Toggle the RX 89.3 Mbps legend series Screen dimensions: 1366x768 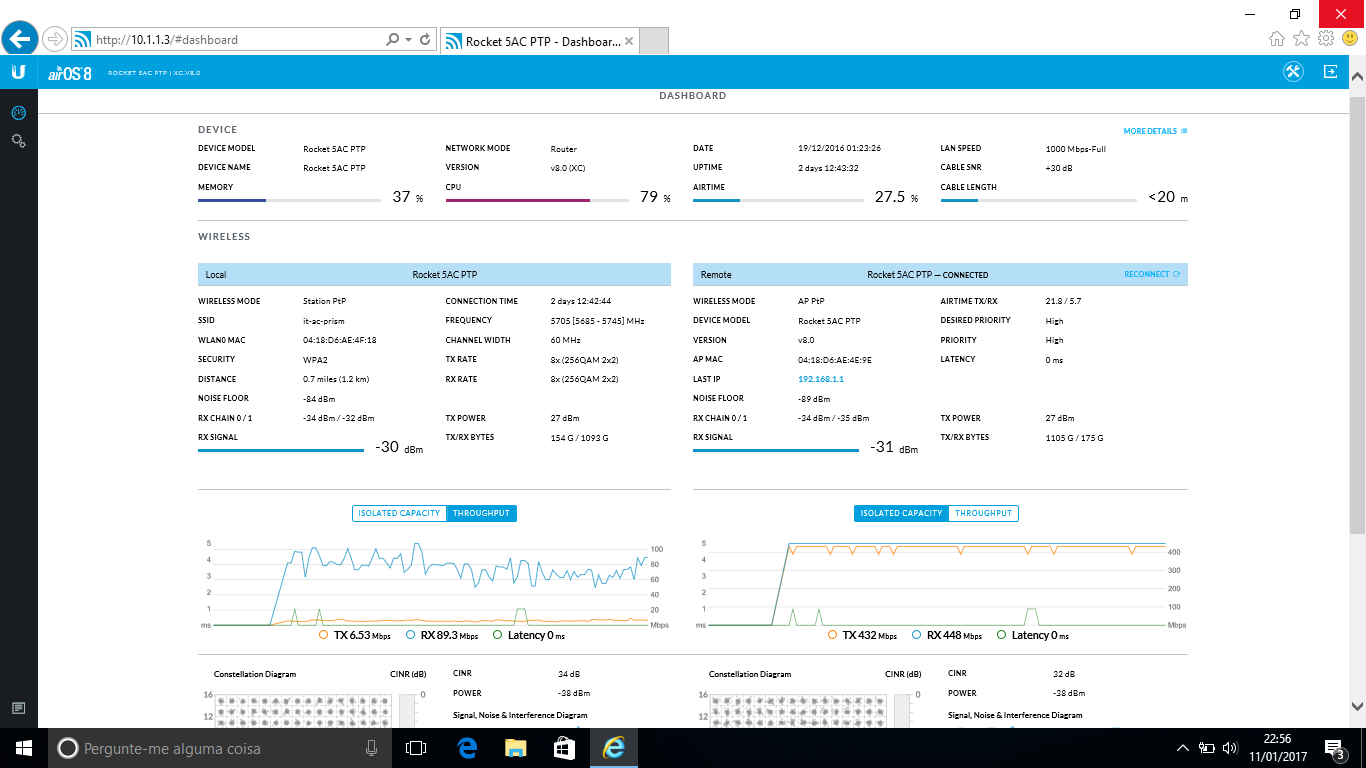442,635
